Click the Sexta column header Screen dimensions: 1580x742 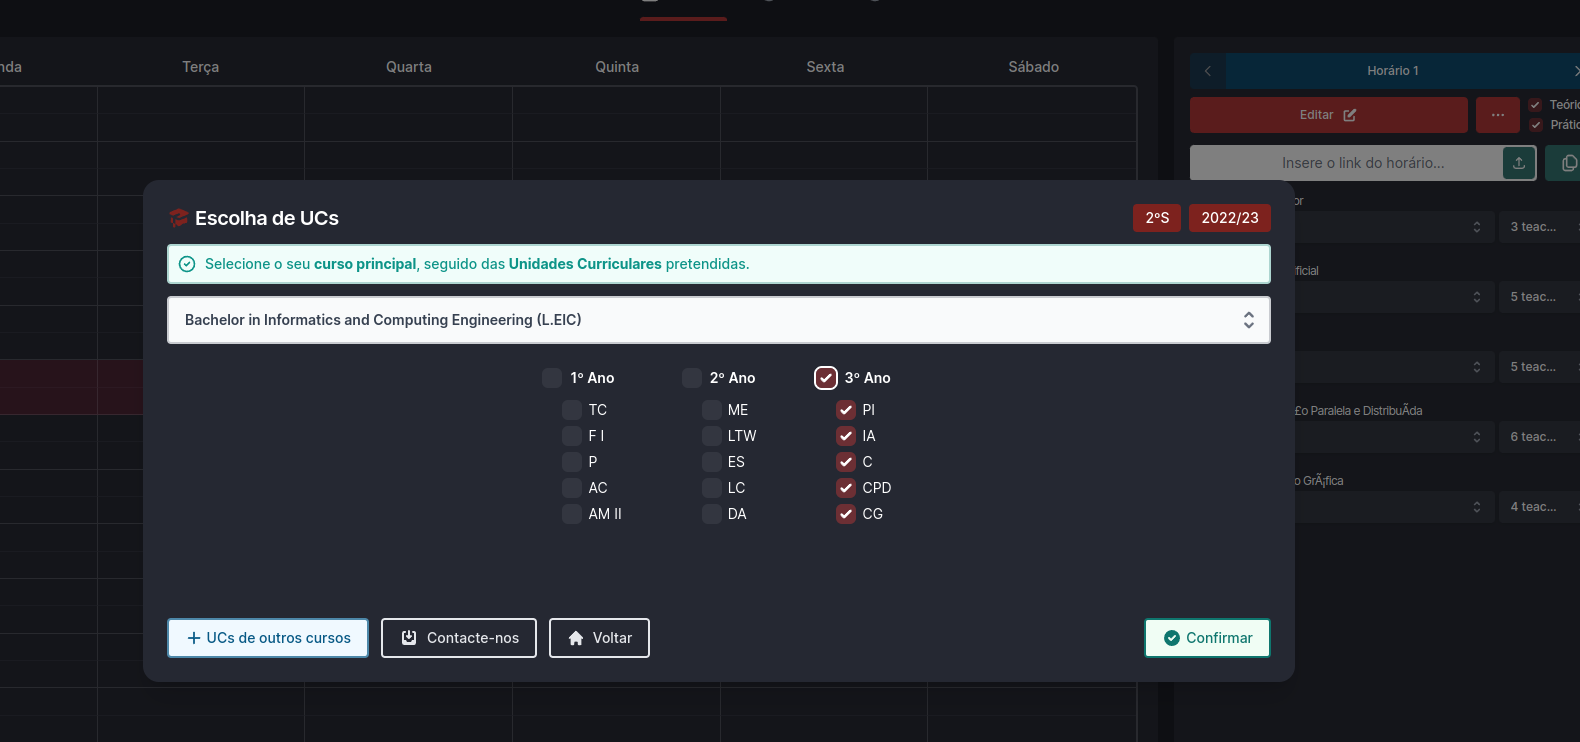click(825, 67)
